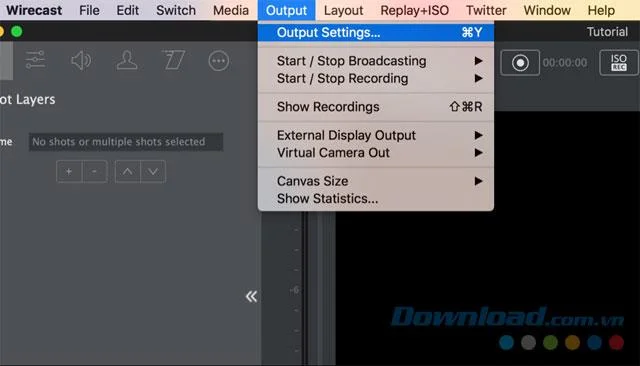Open the Wirecast application menu
This screenshot has width=640, height=366.
coord(34,10)
